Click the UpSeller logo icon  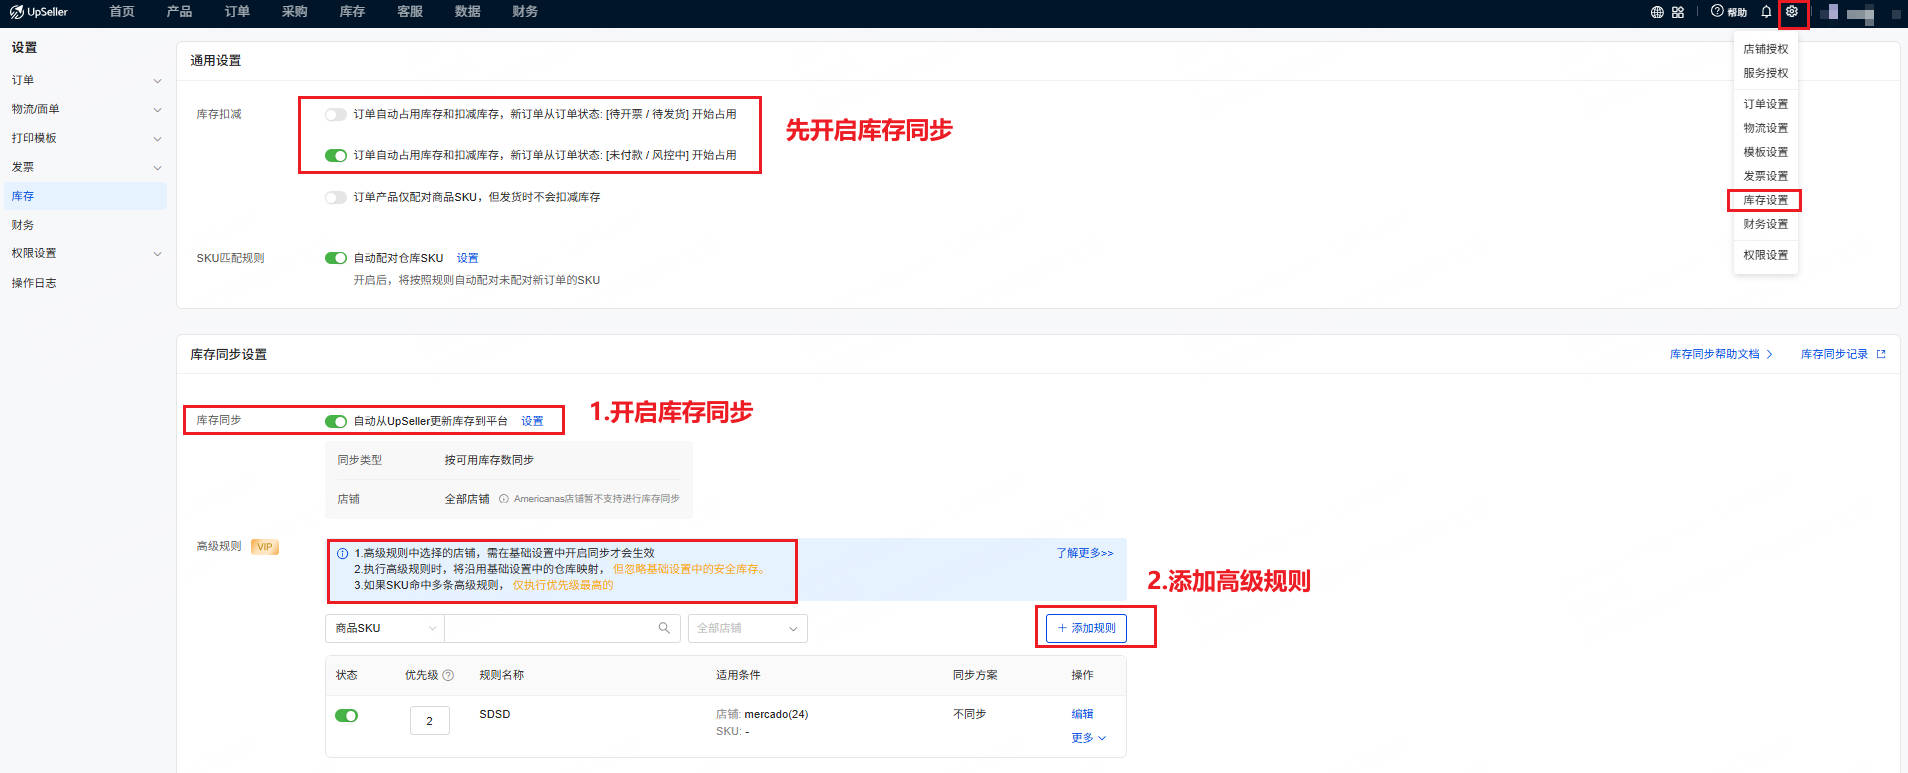click(x=16, y=12)
